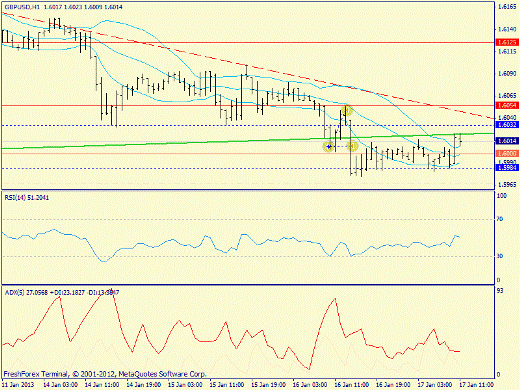Screen dimensions: 520x390
Task: Select the yellow trade marker with the blue arrow
Action: pyautogui.click(x=329, y=146)
